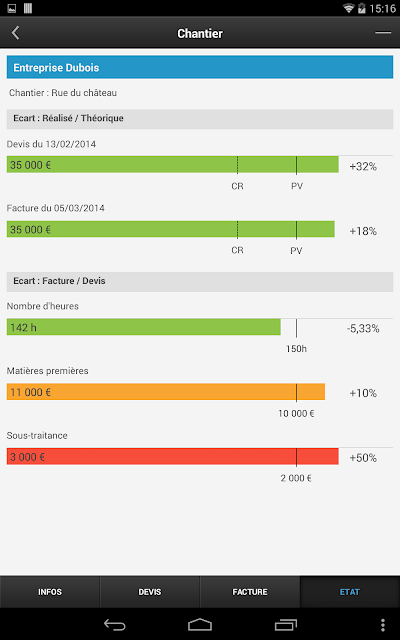Open the recent apps button
This screenshot has width=400, height=640.
pos(285,624)
